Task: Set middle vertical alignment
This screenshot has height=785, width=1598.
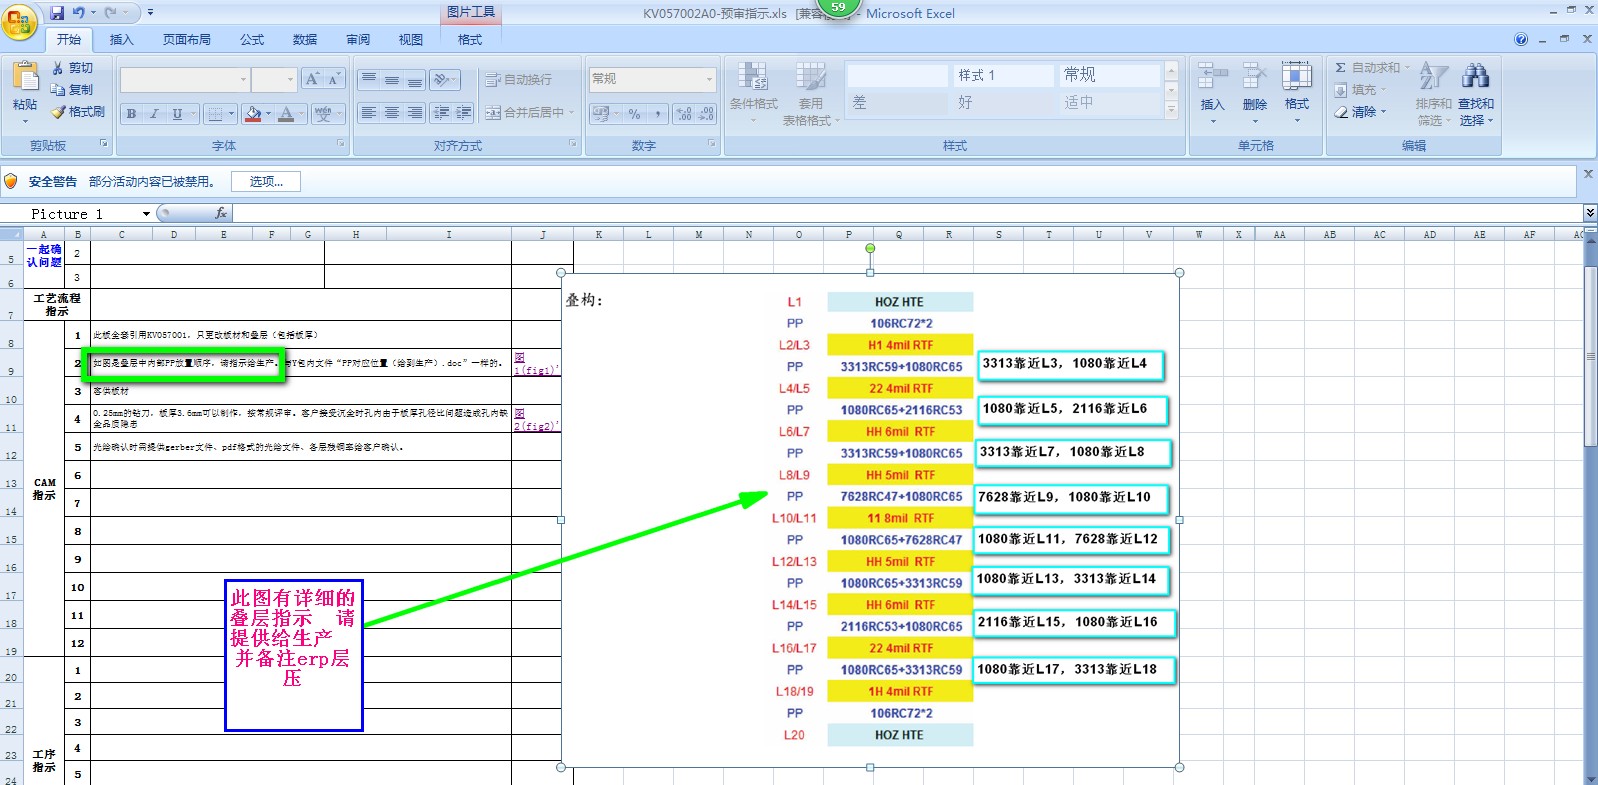Action: [392, 79]
